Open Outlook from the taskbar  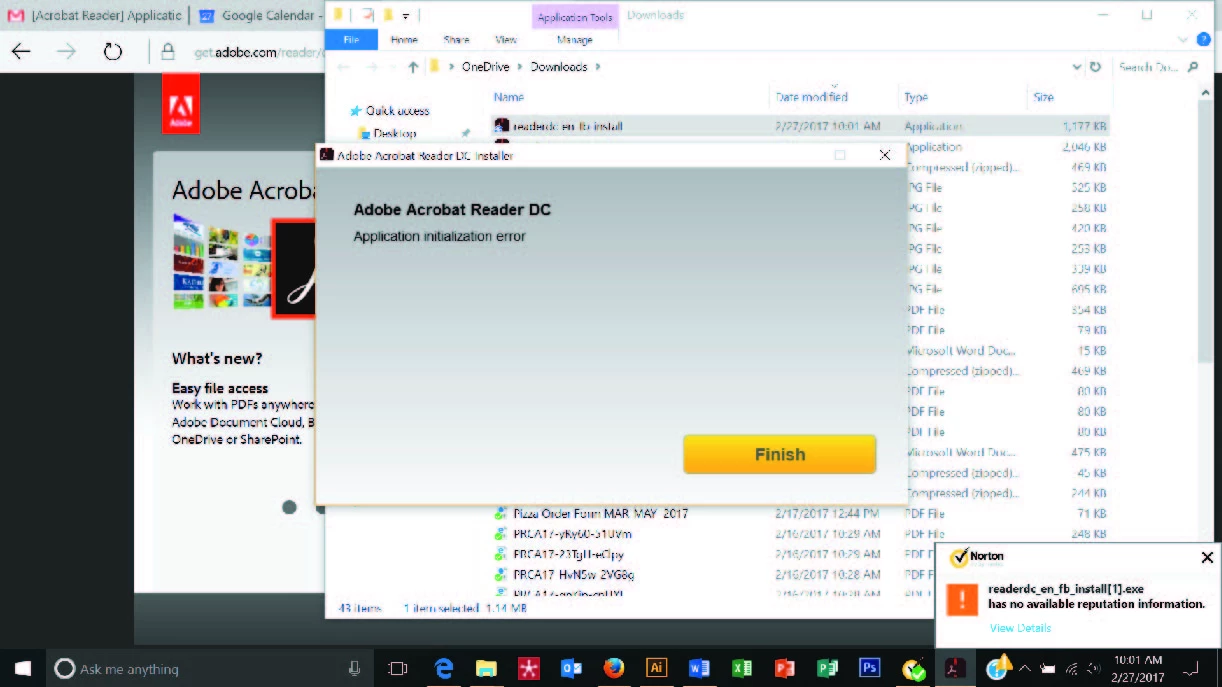tap(571, 668)
